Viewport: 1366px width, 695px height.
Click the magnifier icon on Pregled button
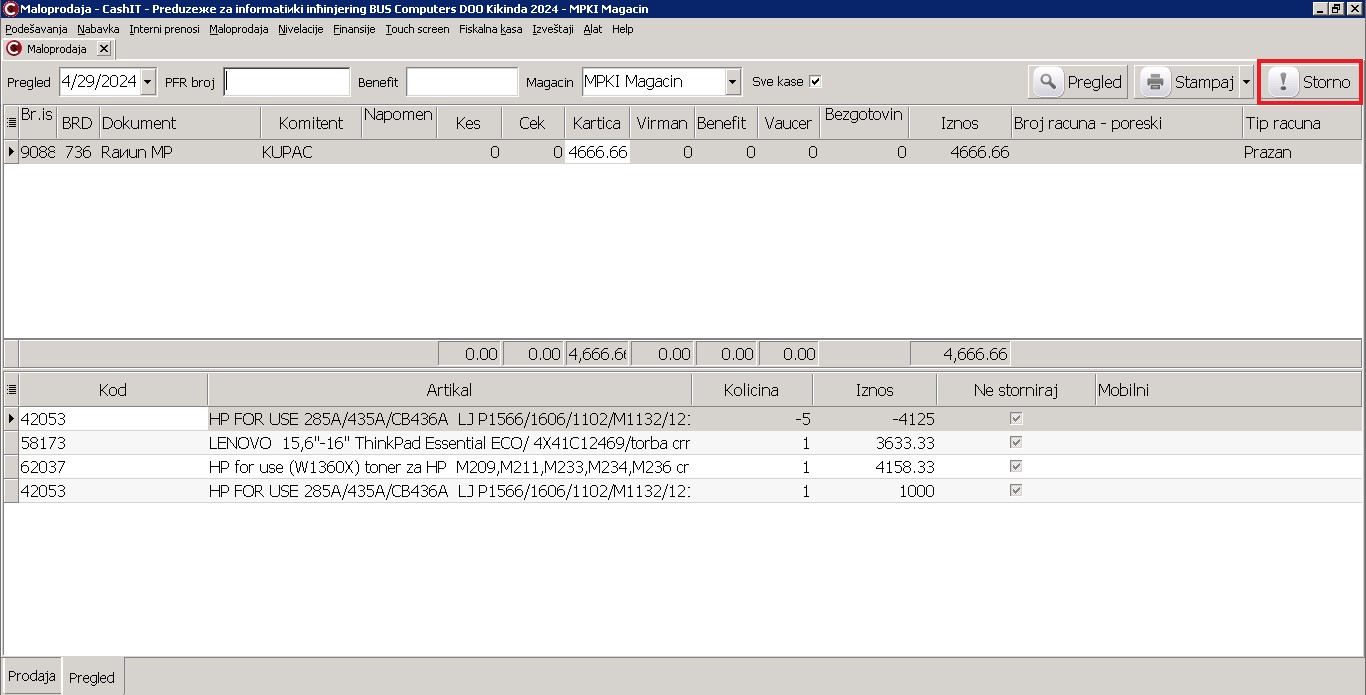[1048, 82]
